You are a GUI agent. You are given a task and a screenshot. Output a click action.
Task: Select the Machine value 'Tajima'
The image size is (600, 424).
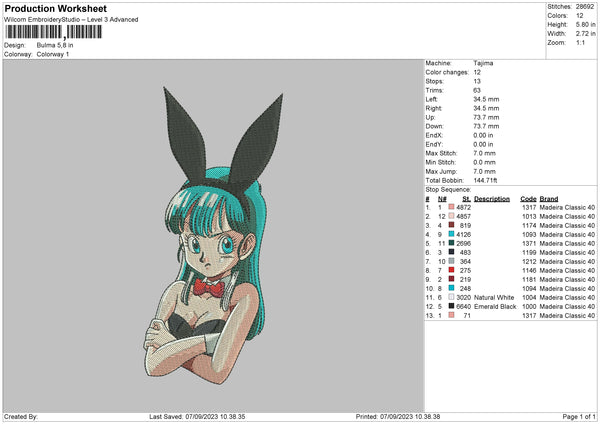pos(483,63)
